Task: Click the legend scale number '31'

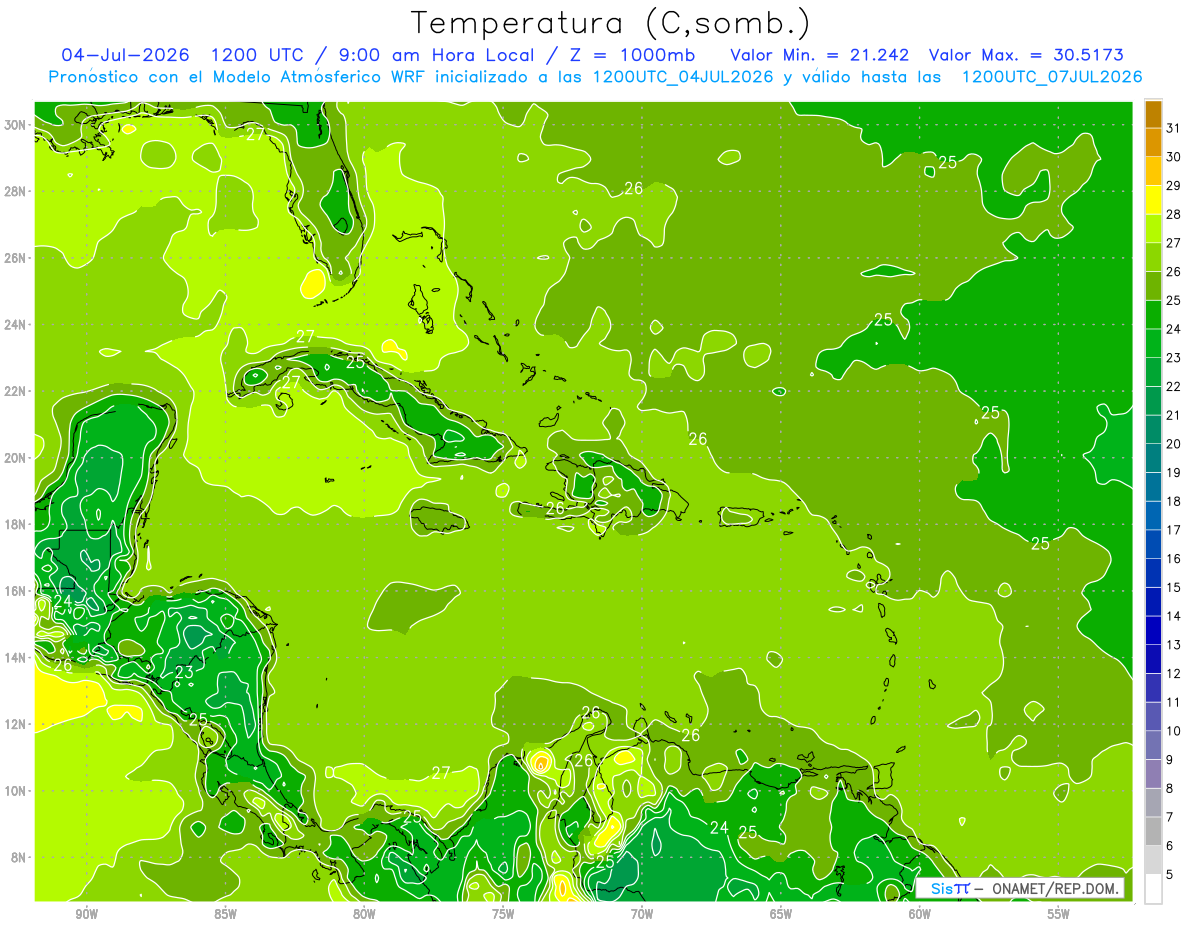Action: tap(1174, 127)
